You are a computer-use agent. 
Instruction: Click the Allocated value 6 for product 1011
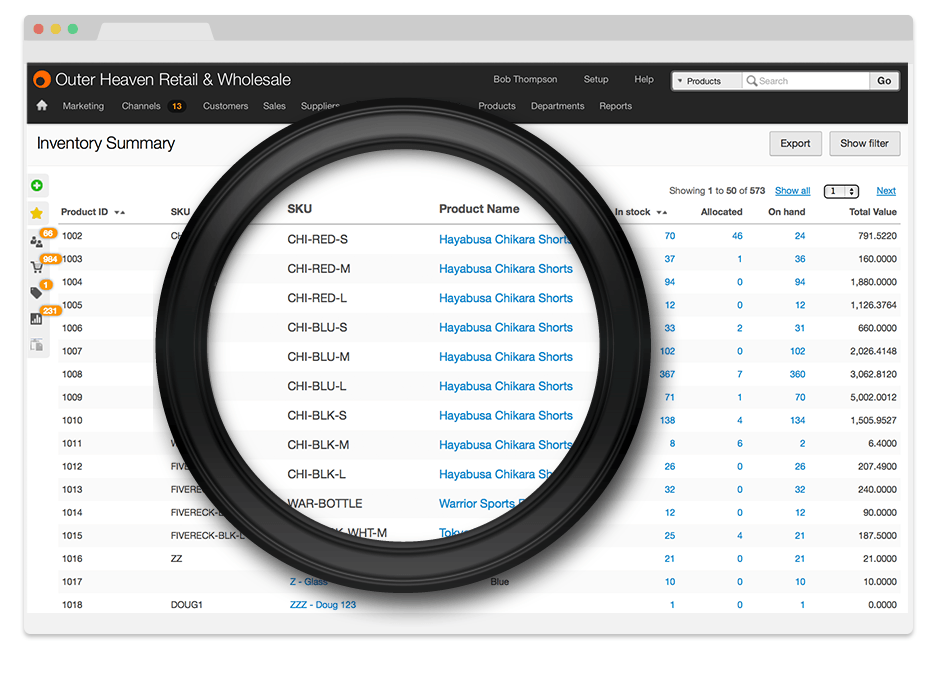tap(740, 443)
